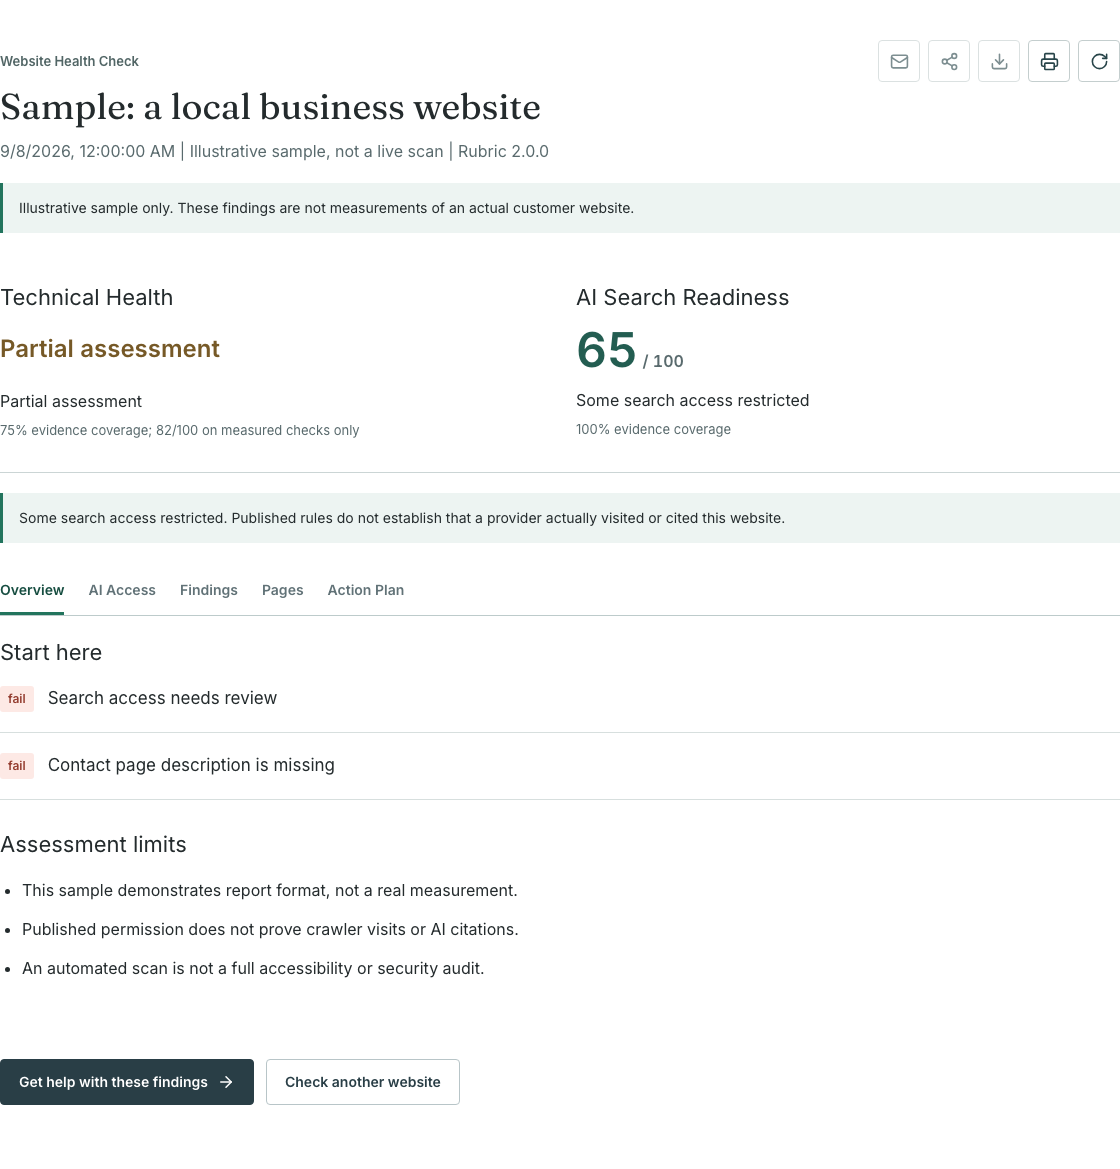Viewport: 1120px width, 1169px height.
Task: Click the Assessment limits heading
Action: pyautogui.click(x=93, y=844)
